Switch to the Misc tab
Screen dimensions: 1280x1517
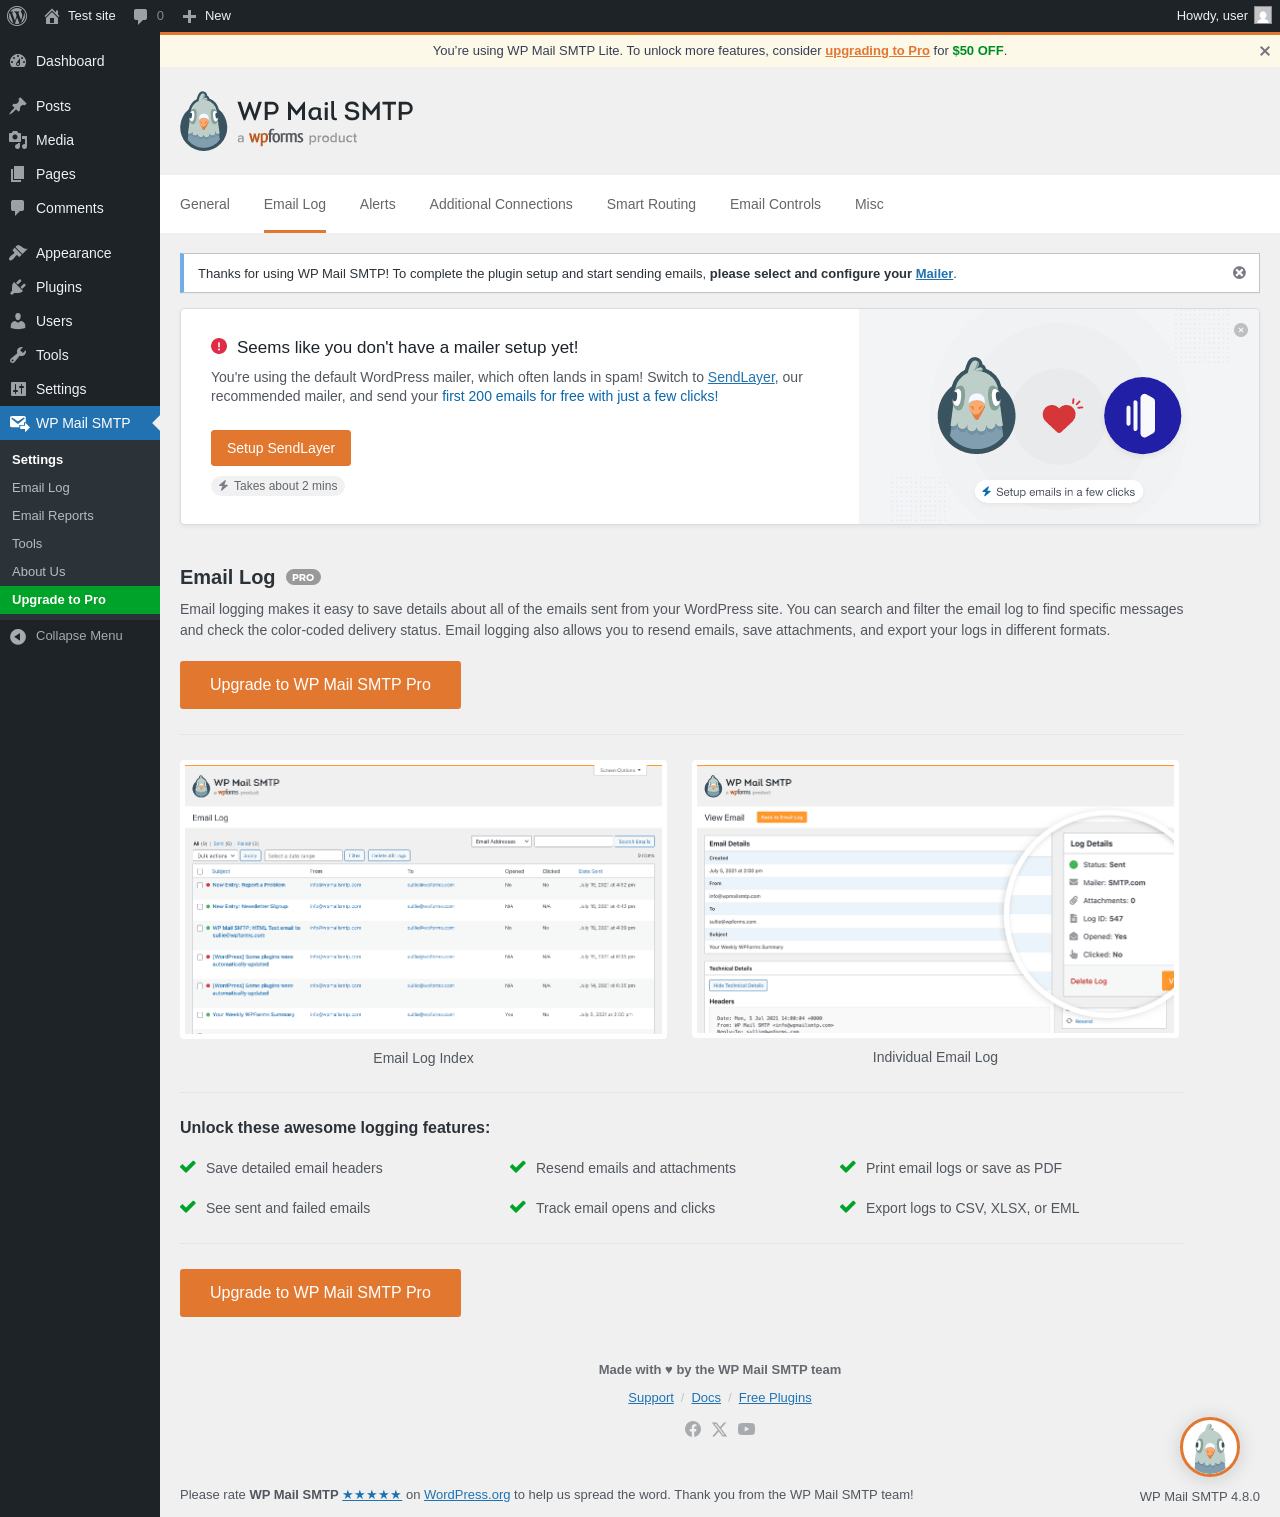click(869, 204)
